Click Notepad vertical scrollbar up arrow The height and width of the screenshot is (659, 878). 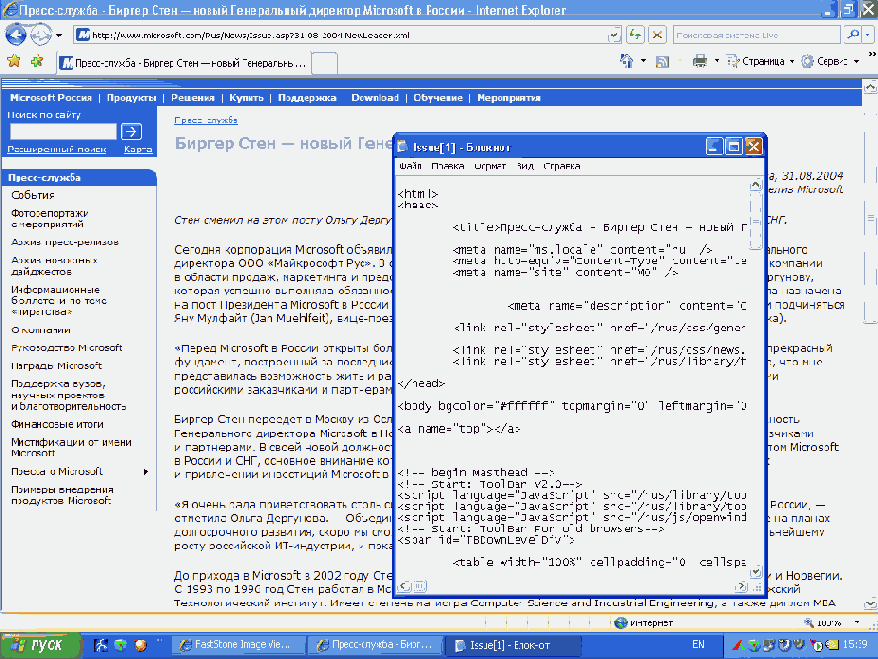click(x=755, y=185)
